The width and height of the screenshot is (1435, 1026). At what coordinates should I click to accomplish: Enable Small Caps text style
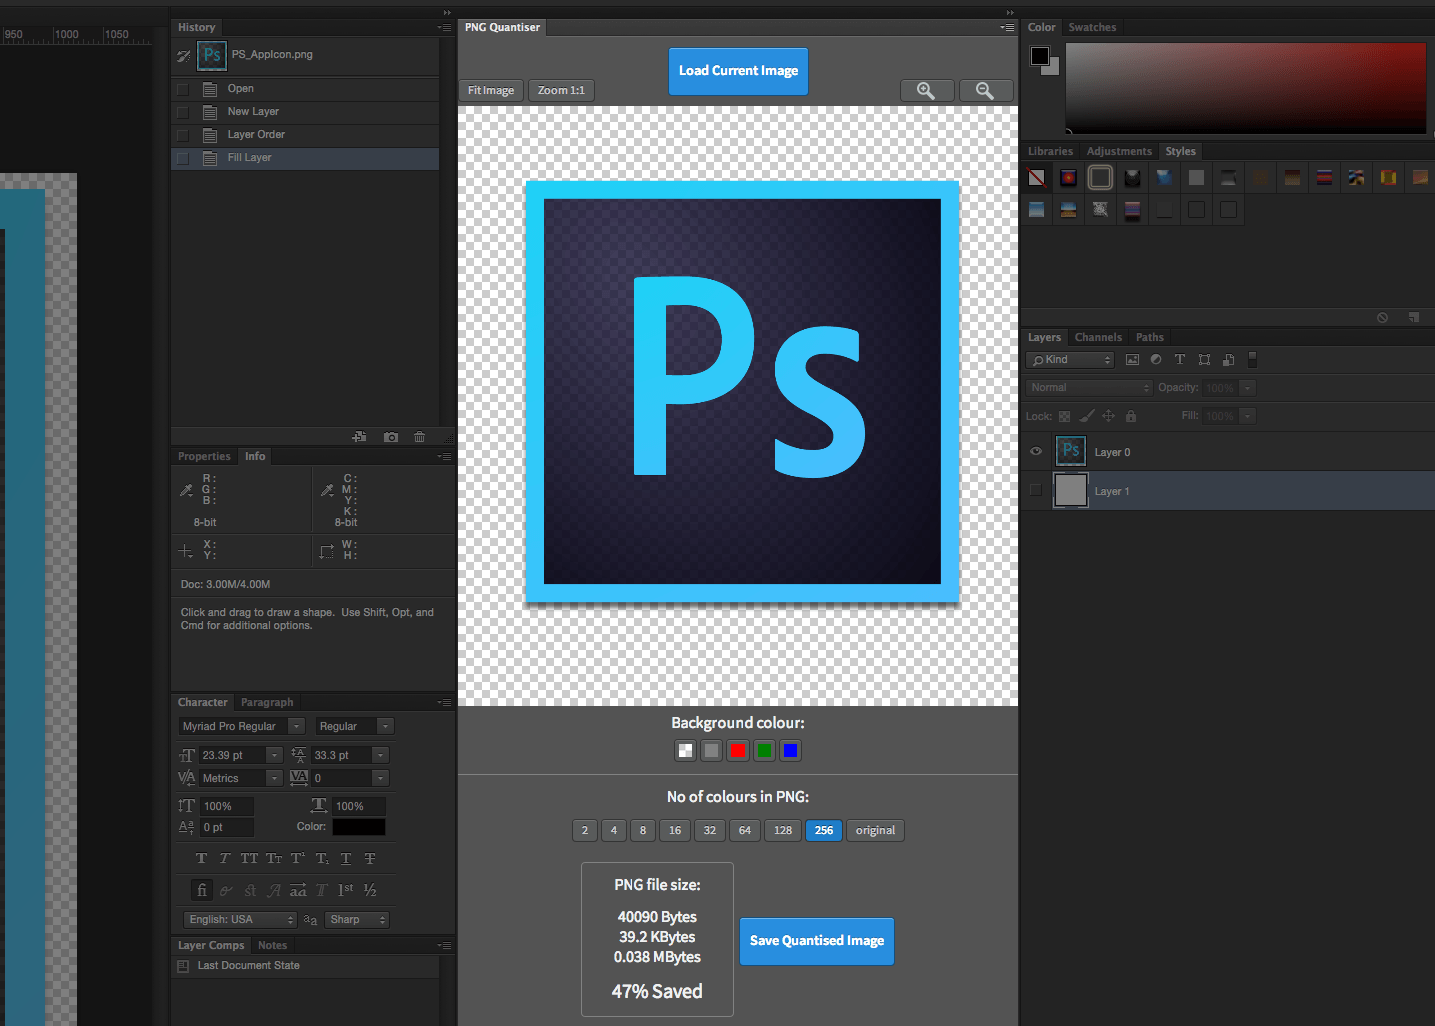tap(274, 858)
